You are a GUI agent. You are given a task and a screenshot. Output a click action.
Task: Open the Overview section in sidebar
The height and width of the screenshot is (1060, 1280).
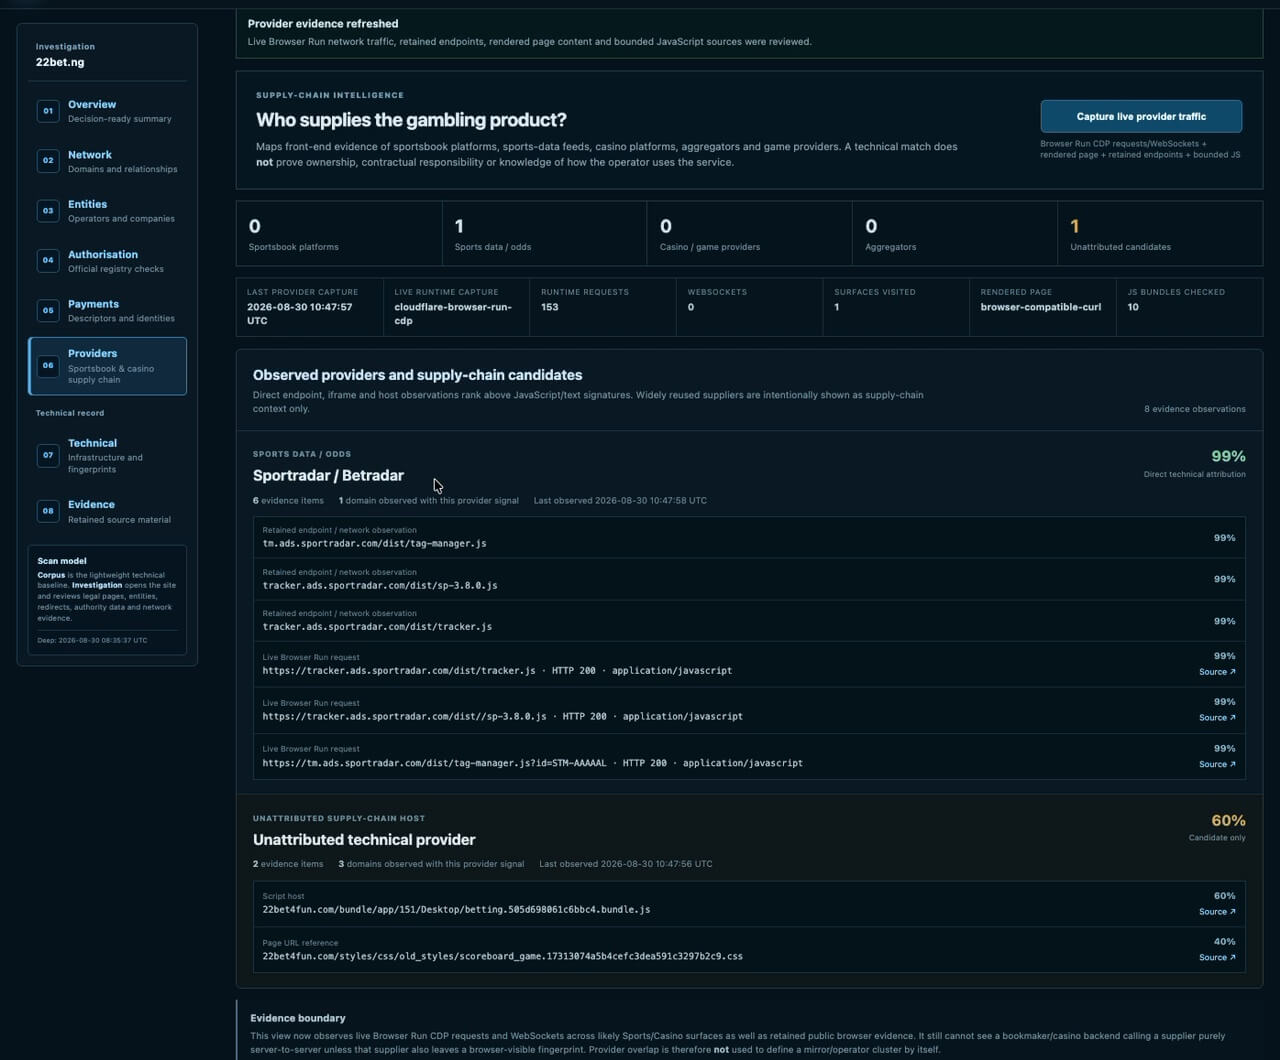click(107, 111)
